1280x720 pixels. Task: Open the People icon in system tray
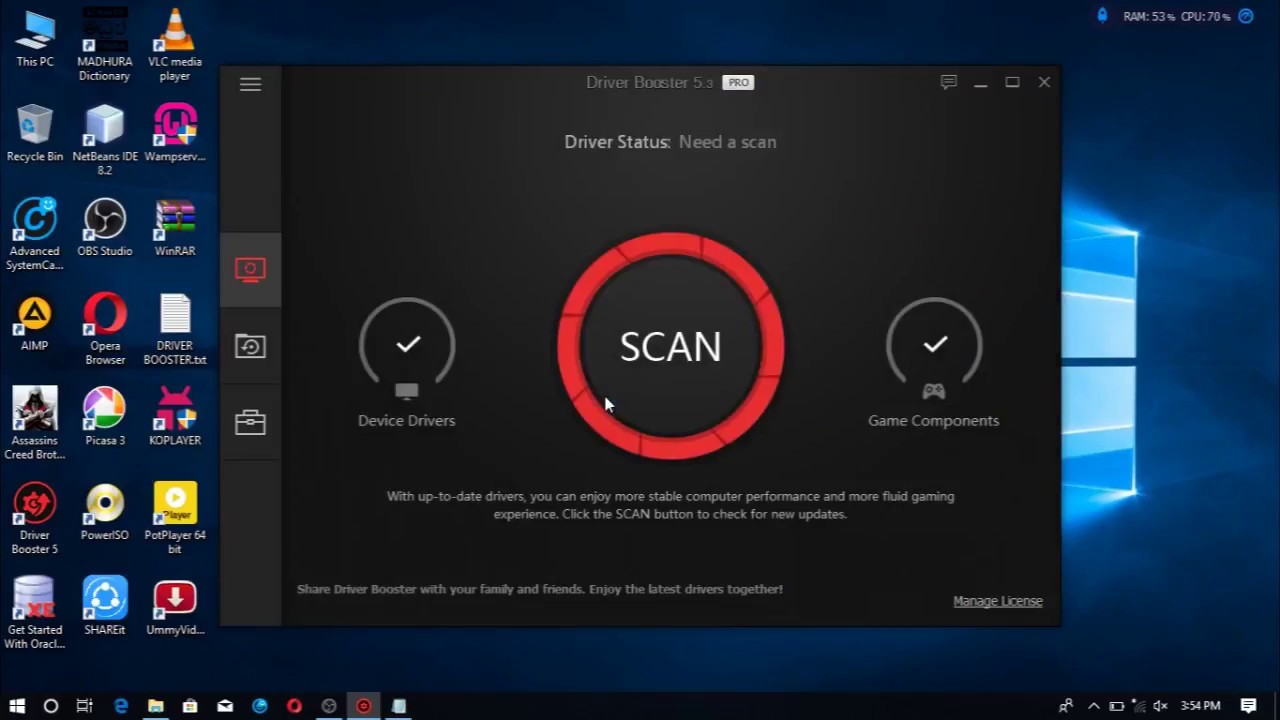pos(1067,706)
